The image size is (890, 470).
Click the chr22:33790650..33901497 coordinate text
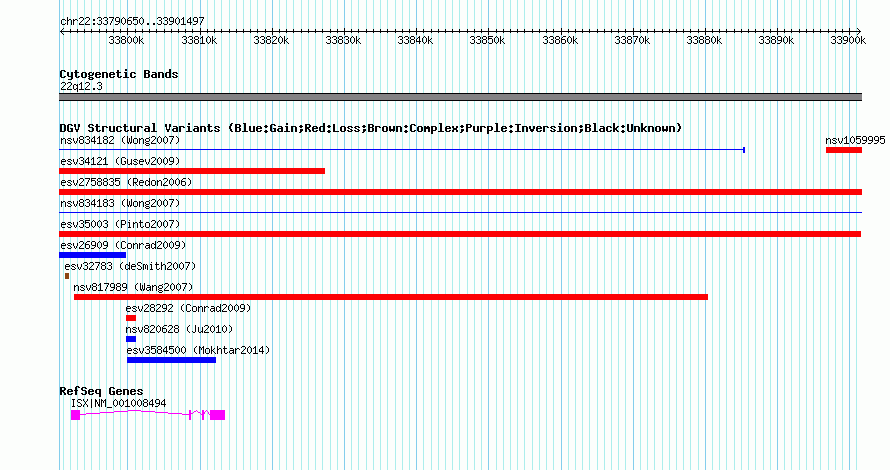(132, 21)
